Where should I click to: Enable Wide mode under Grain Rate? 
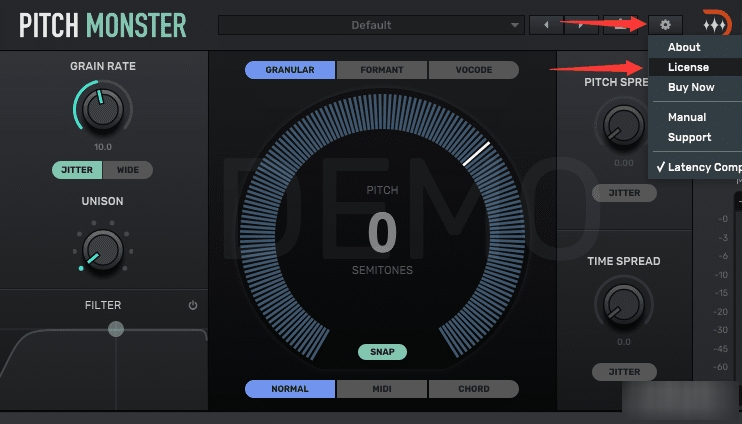tap(128, 170)
